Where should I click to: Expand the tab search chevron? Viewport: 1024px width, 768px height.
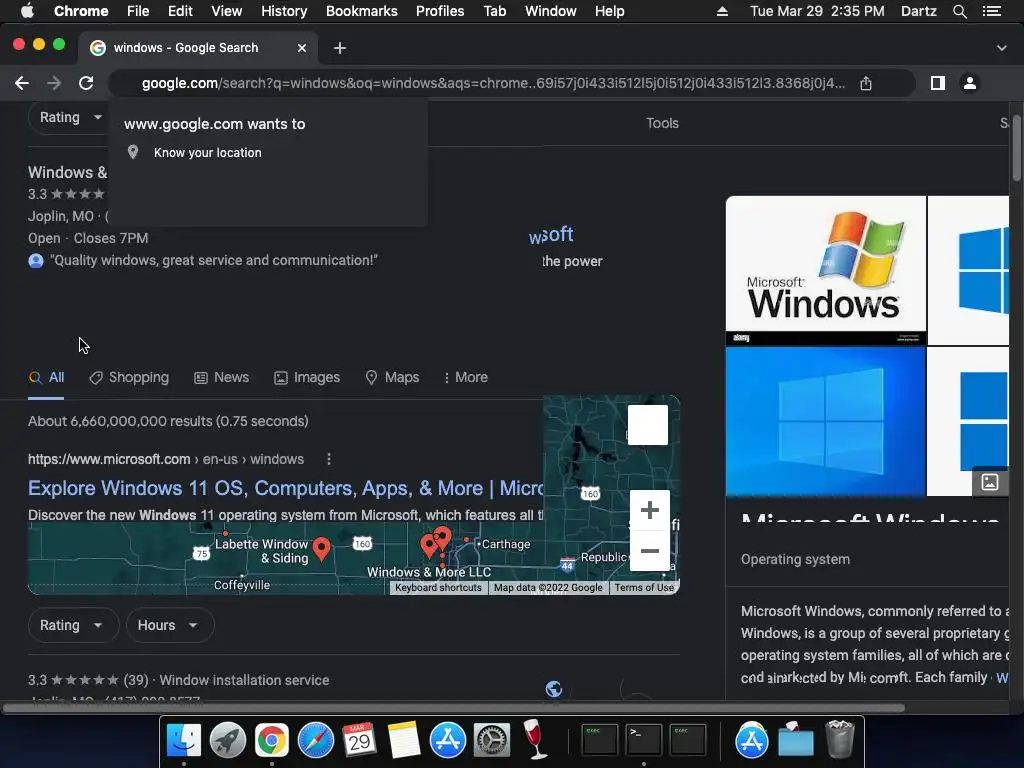(x=1001, y=48)
